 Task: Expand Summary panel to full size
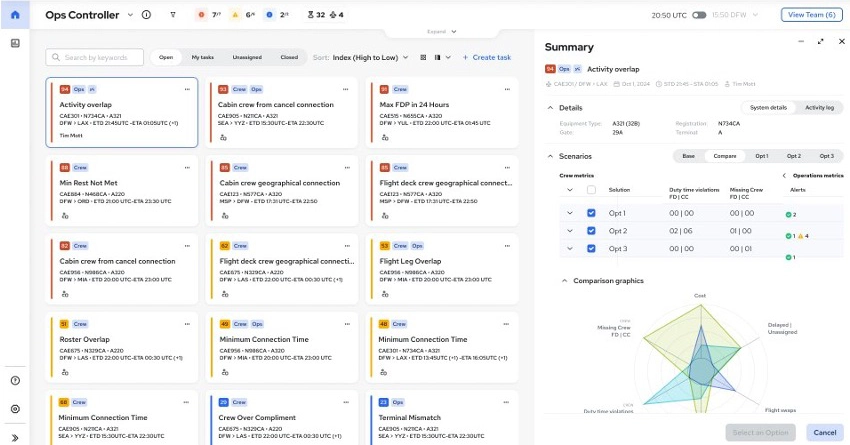tap(821, 41)
